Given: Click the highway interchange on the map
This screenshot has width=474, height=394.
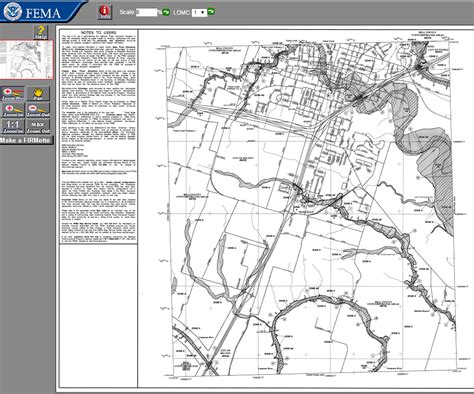Looking at the screenshot, I should pos(359,97).
